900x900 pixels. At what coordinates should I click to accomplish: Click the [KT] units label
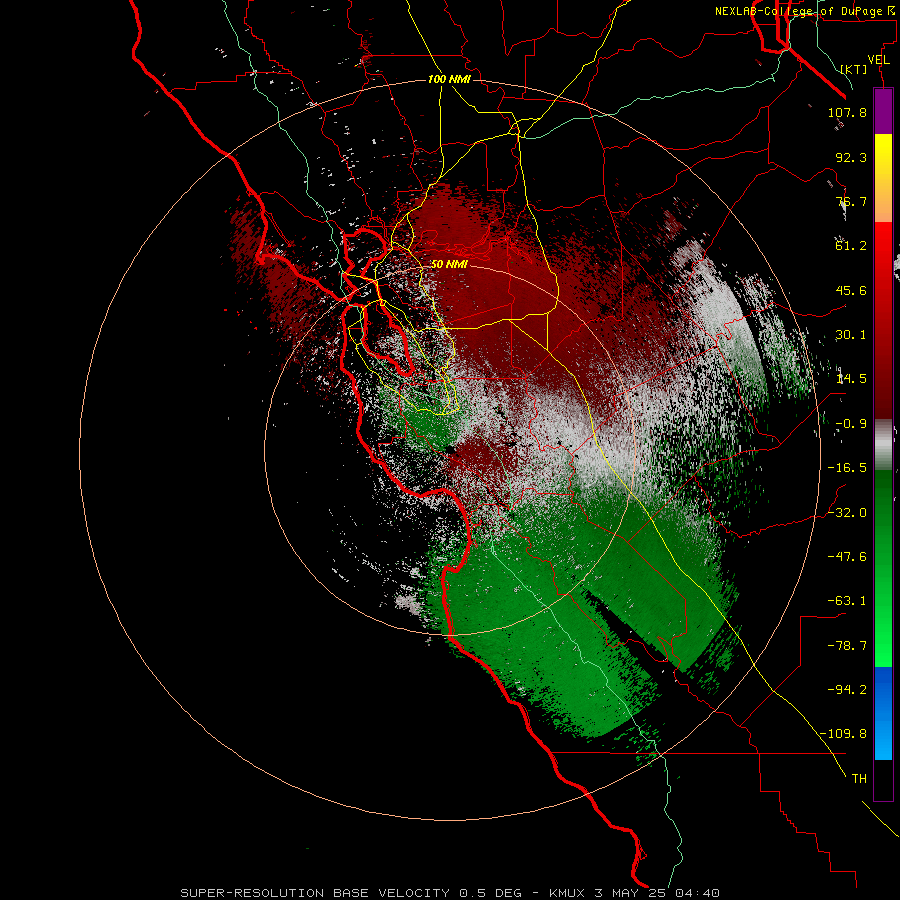(854, 69)
